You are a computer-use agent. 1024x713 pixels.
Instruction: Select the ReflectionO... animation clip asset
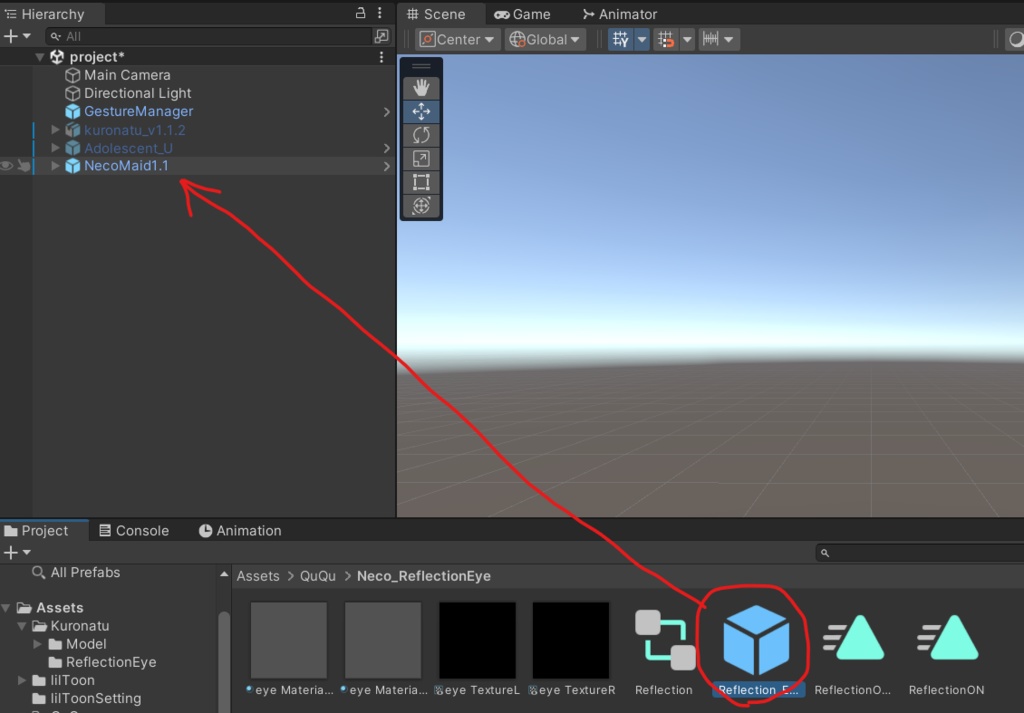click(853, 639)
